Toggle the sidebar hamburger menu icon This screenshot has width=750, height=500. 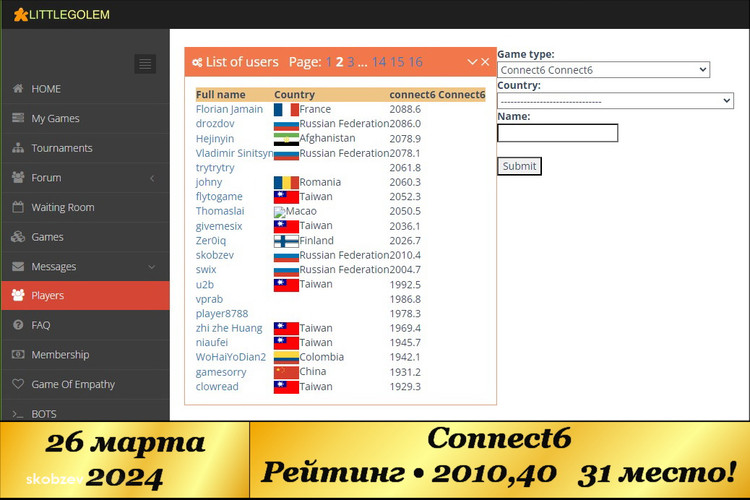146,64
